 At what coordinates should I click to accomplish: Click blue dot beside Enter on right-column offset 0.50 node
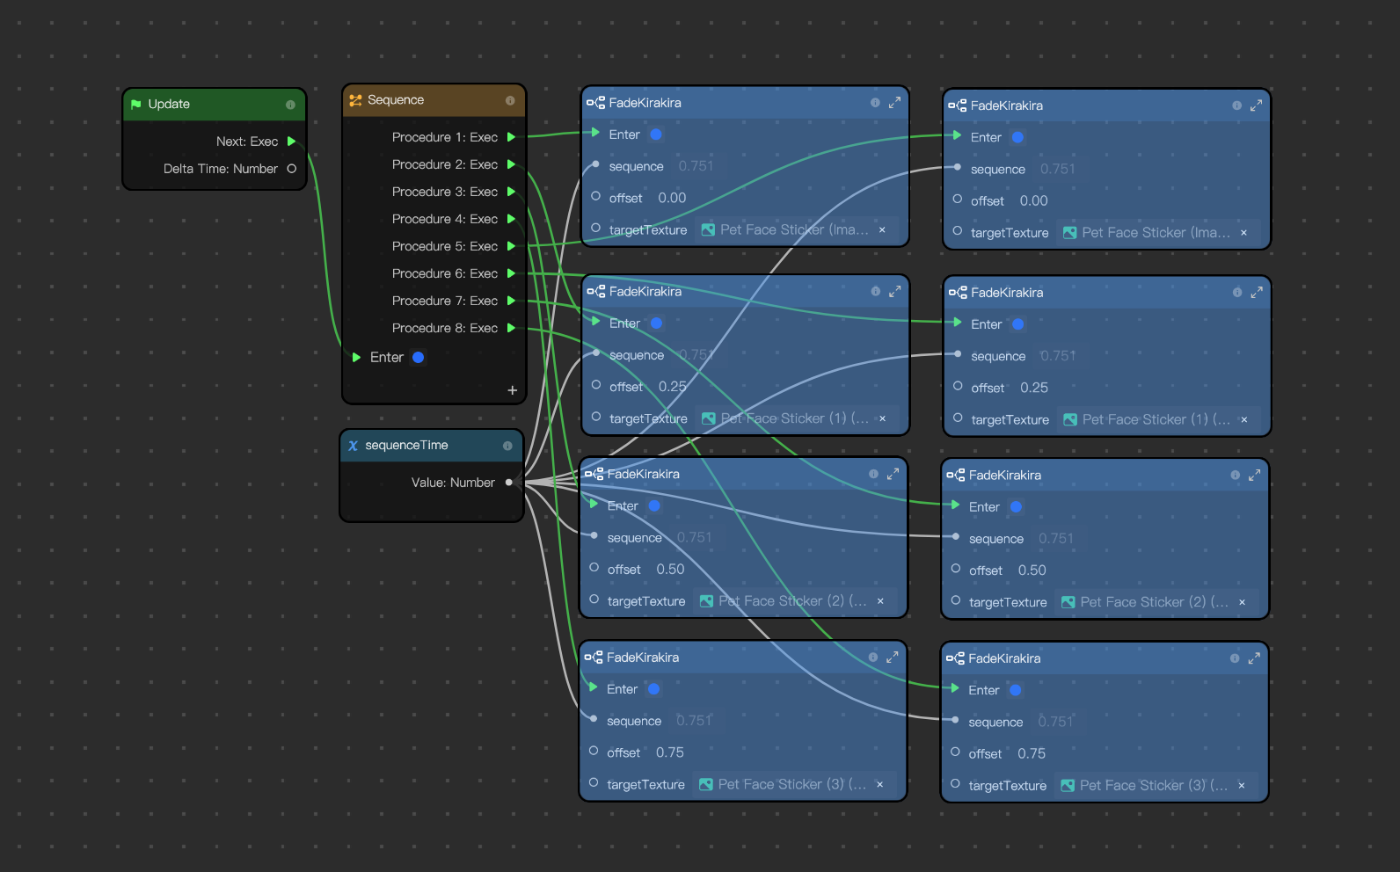tap(1015, 508)
